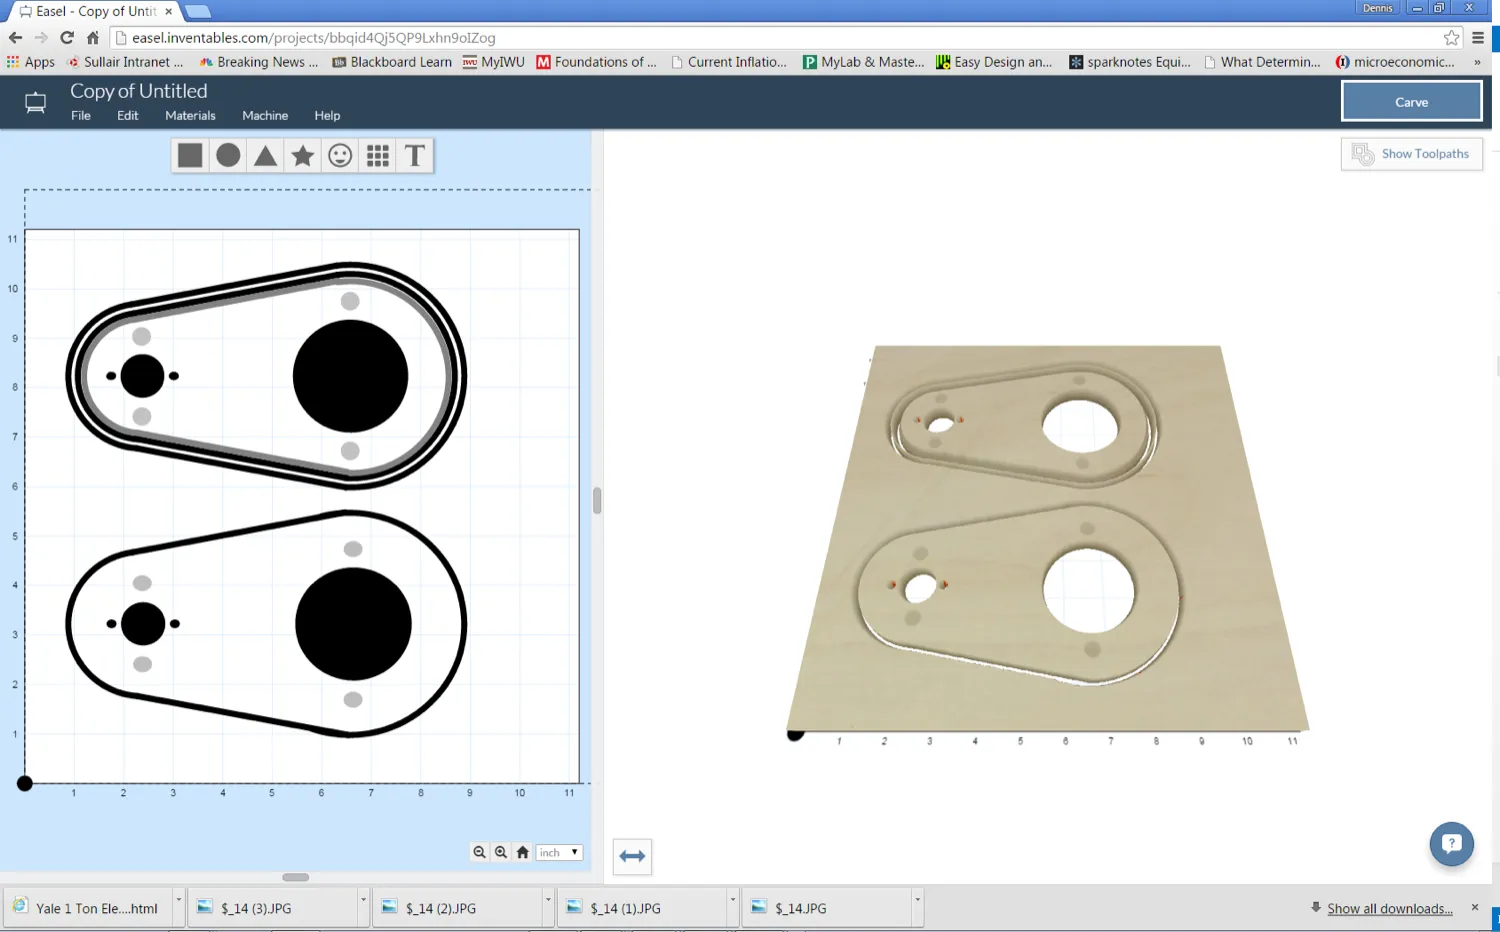Select the dot grid shape tool

377,155
